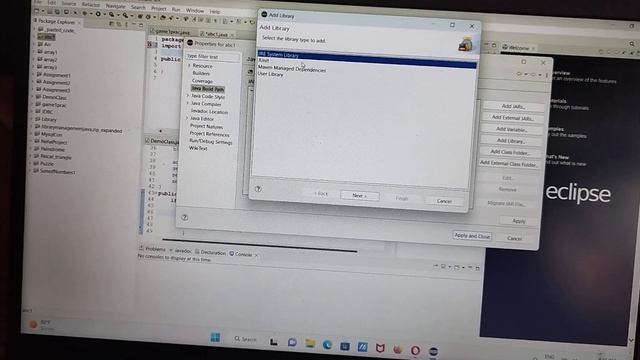Open File Explorer from taskbar
The height and width of the screenshot is (360, 640).
(310, 343)
